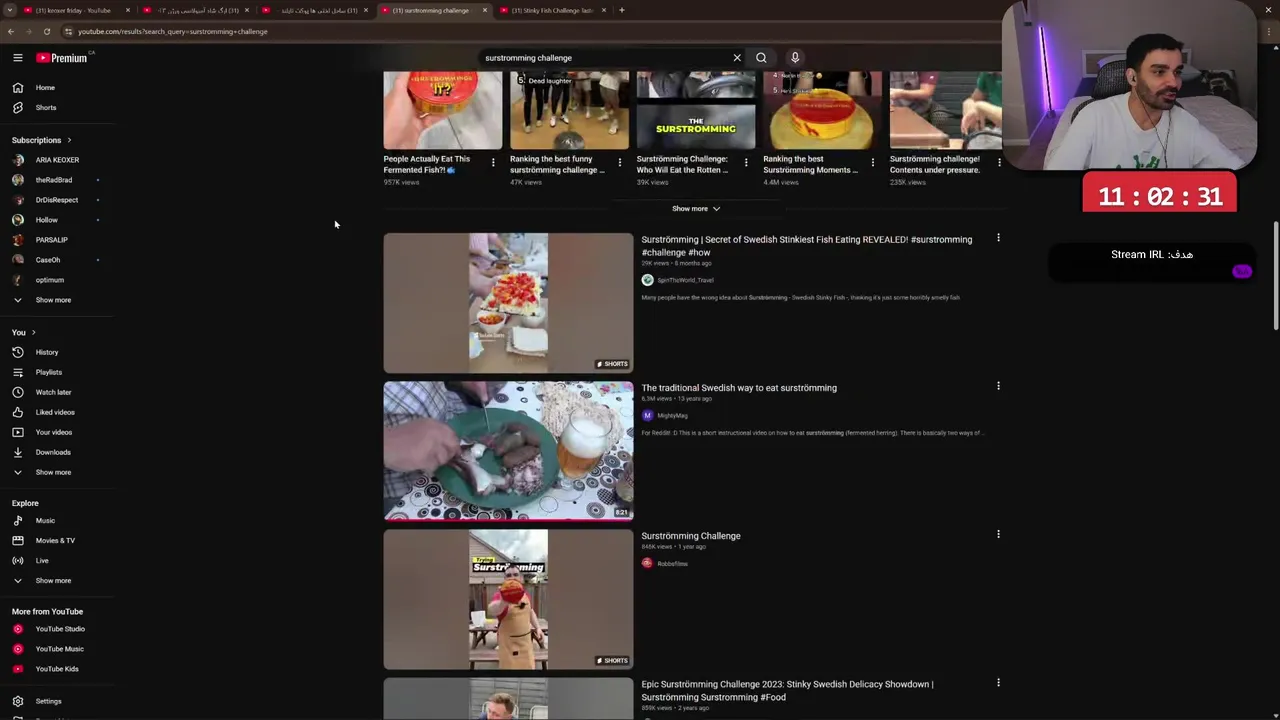Screen dimensions: 1280x720
Task: Open a new browser tab with plus
Action: tap(621, 10)
